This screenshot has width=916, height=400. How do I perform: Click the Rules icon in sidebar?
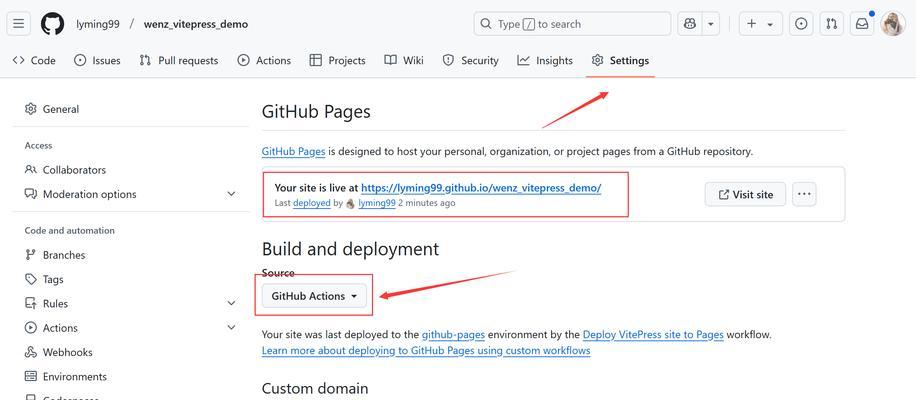(30, 304)
